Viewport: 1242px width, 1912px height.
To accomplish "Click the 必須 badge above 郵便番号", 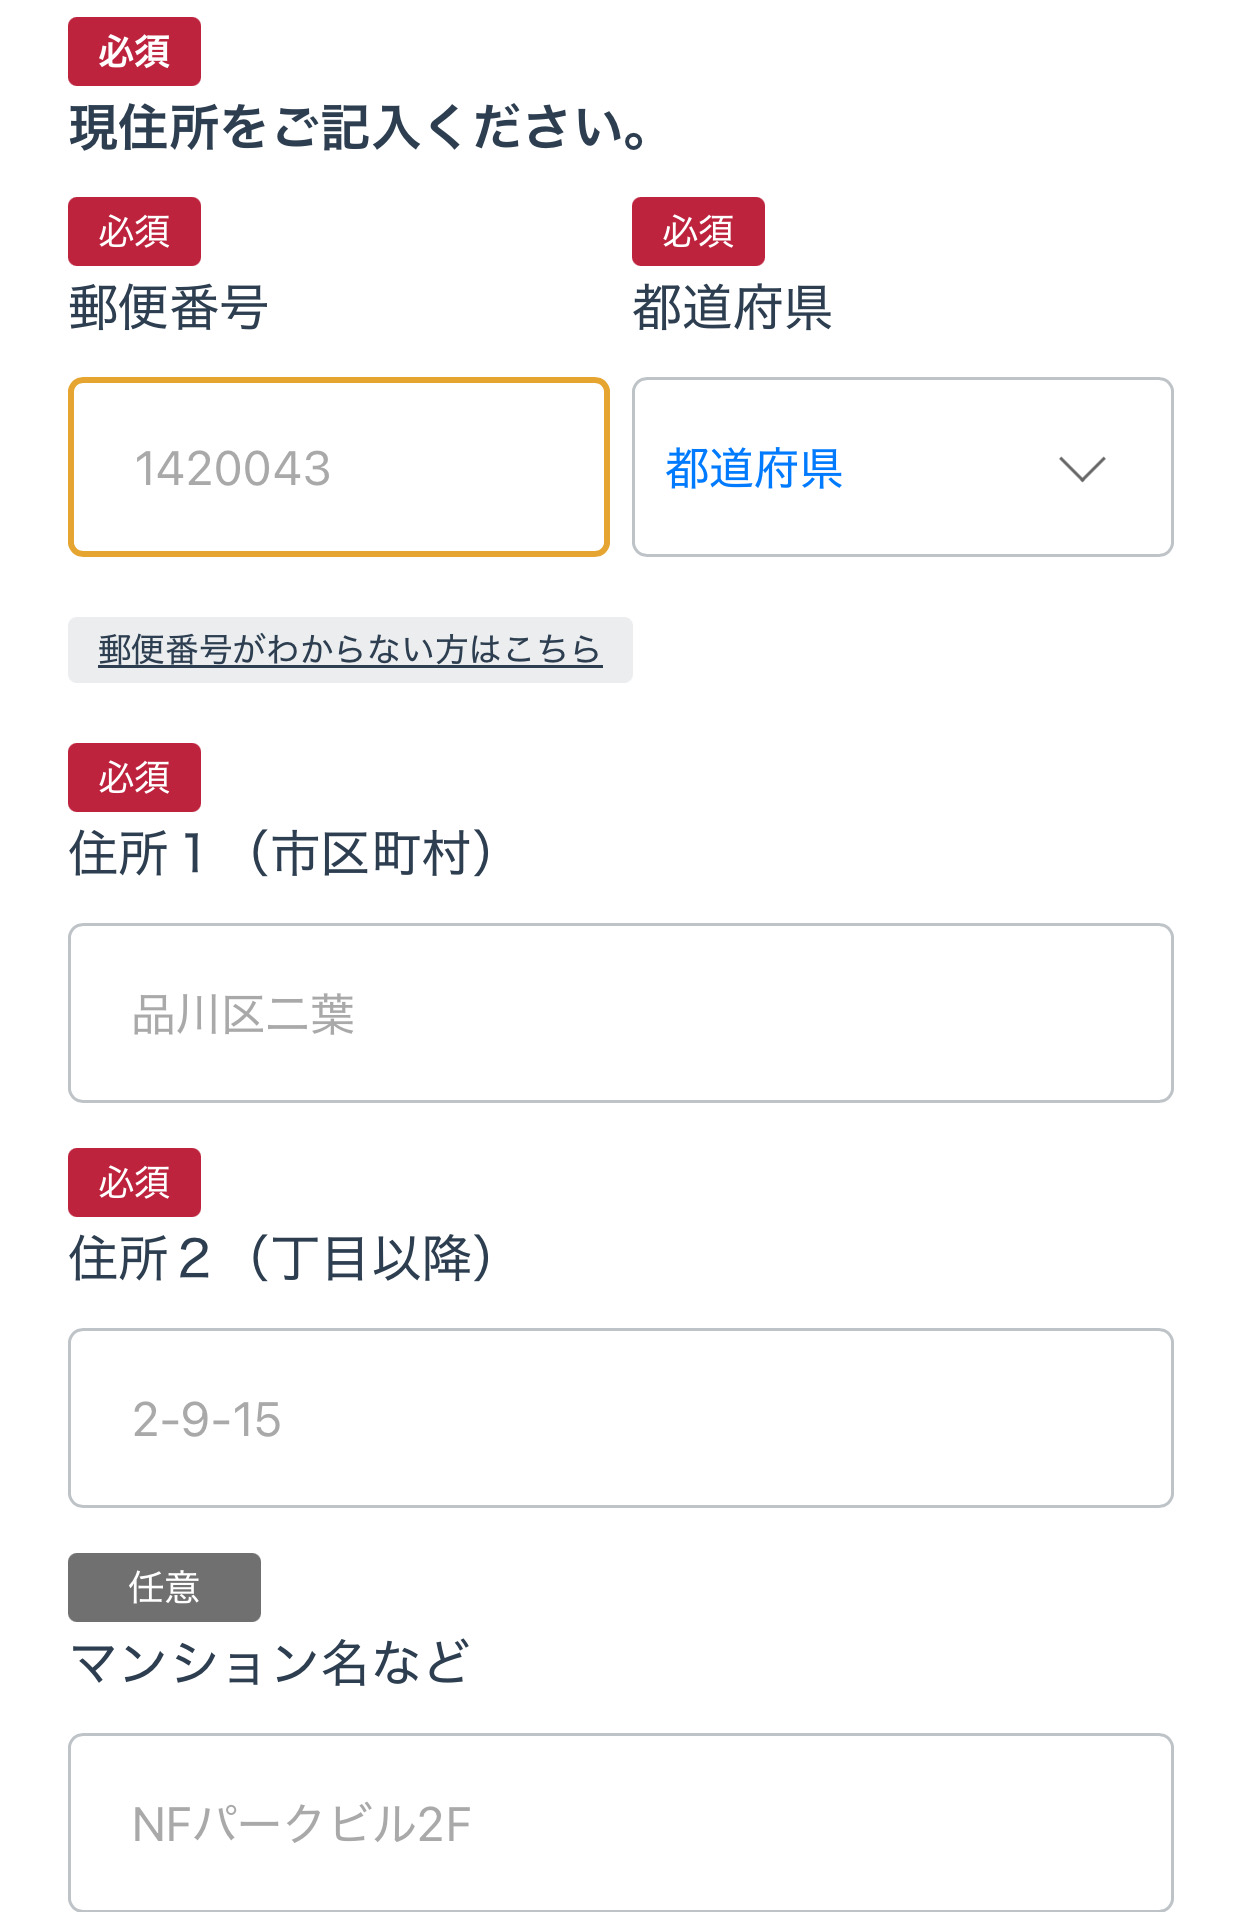I will (134, 231).
